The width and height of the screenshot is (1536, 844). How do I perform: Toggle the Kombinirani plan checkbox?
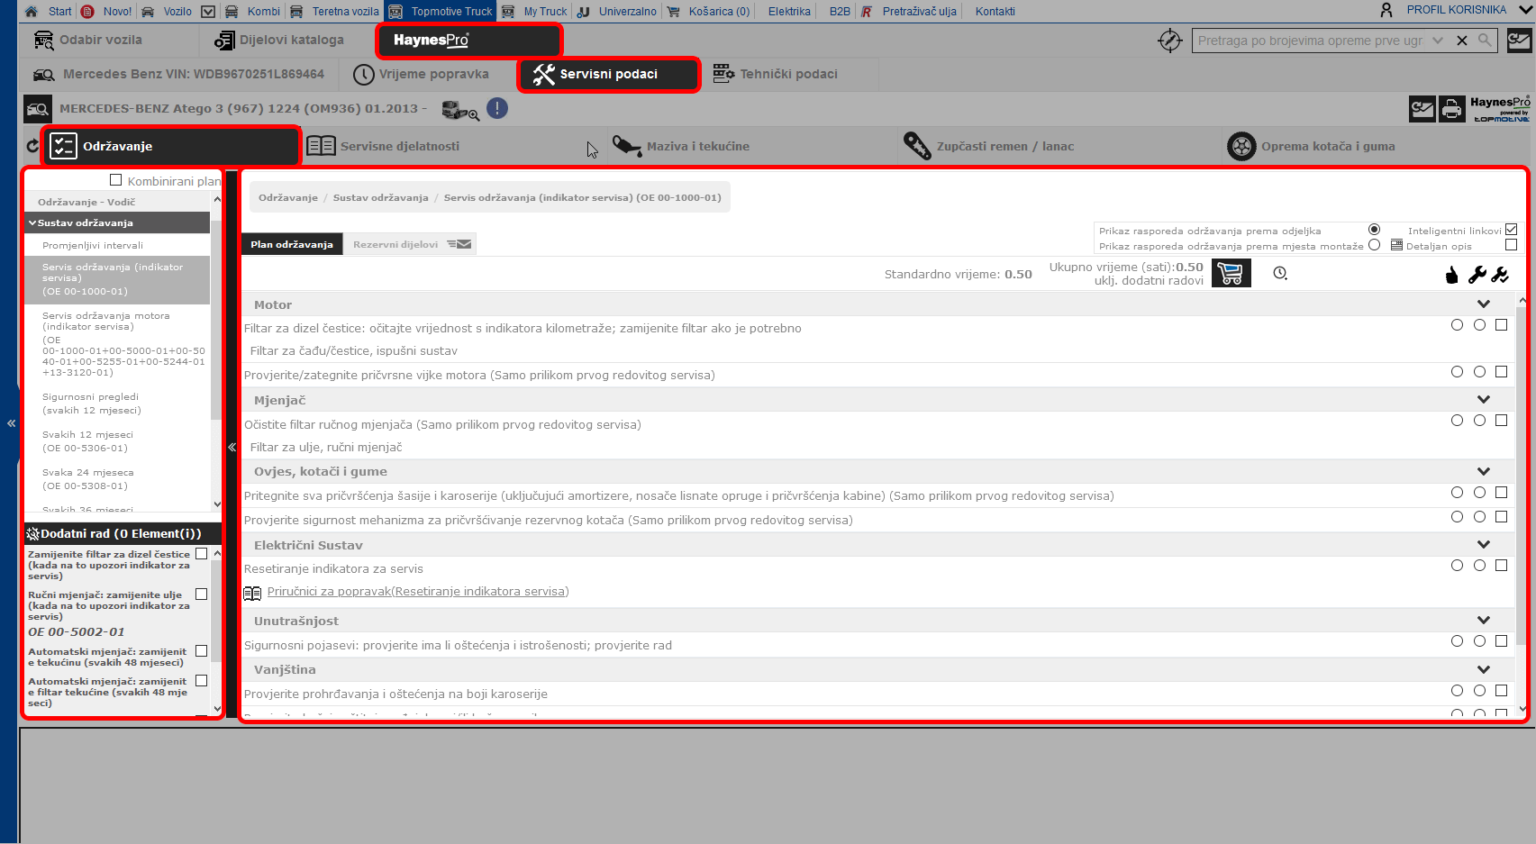[116, 180]
